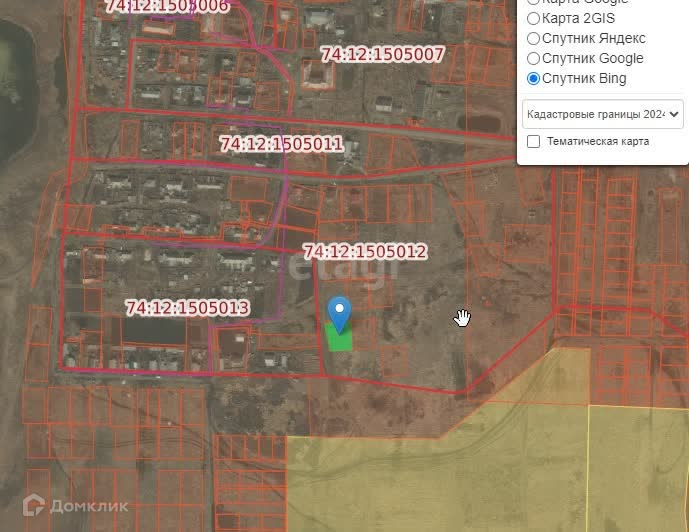Viewport: 689px width, 532px height.
Task: Select the Спутник Bing radio option
Action: [533, 78]
